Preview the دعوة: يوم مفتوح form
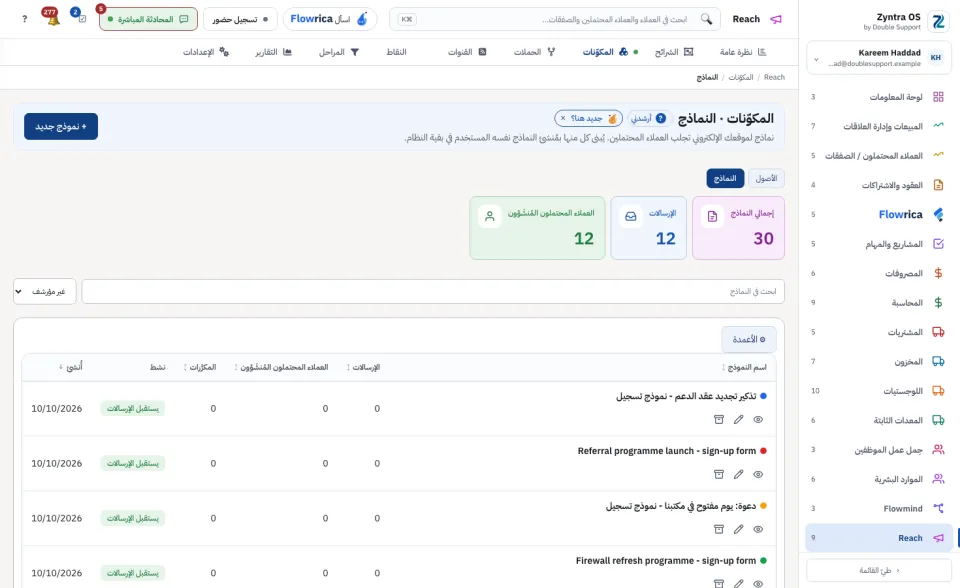960x588 pixels. tap(758, 529)
